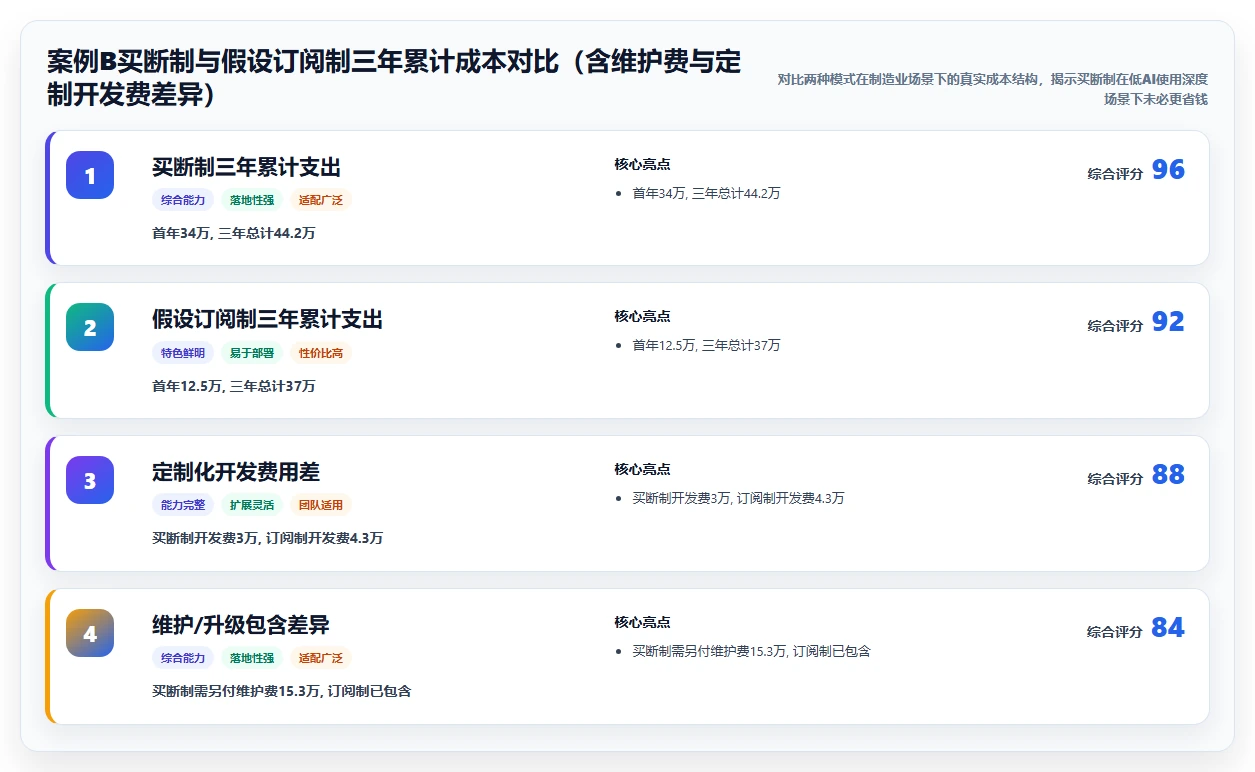
Task: Click the score value 96
Action: click(1168, 170)
